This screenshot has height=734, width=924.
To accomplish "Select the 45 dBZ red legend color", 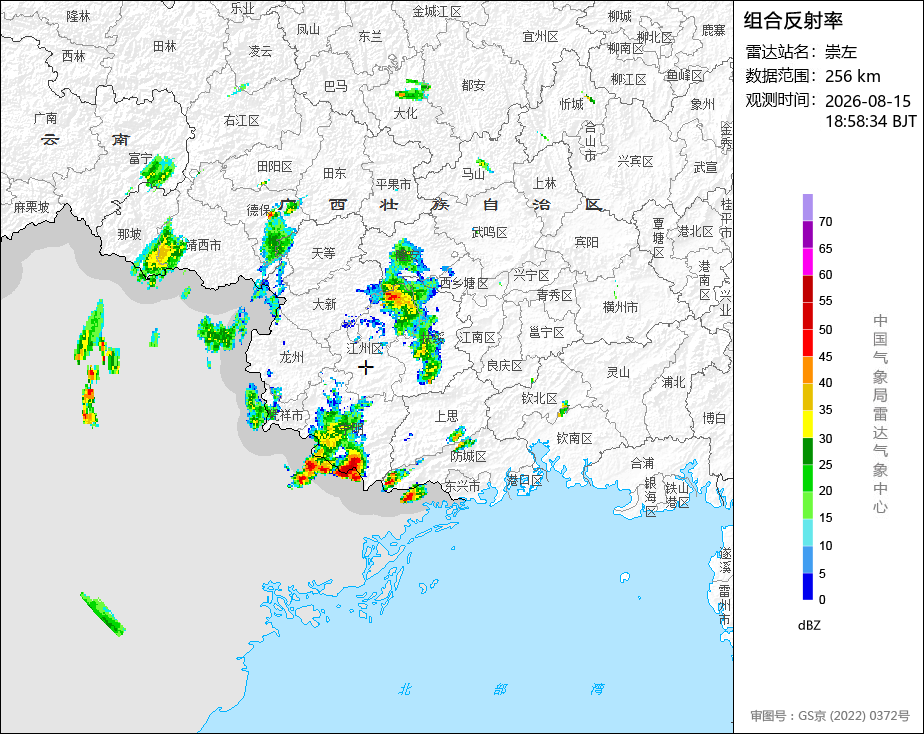I will 807,343.
